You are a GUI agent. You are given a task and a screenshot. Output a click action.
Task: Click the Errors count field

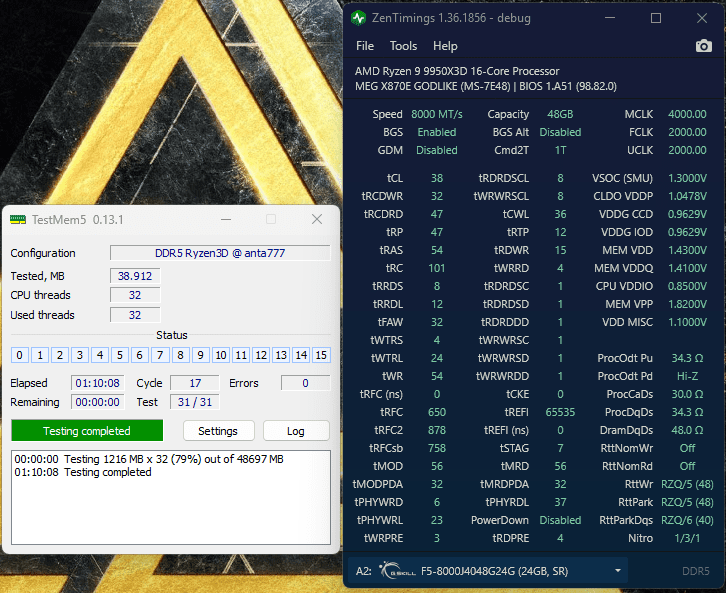click(x=305, y=383)
